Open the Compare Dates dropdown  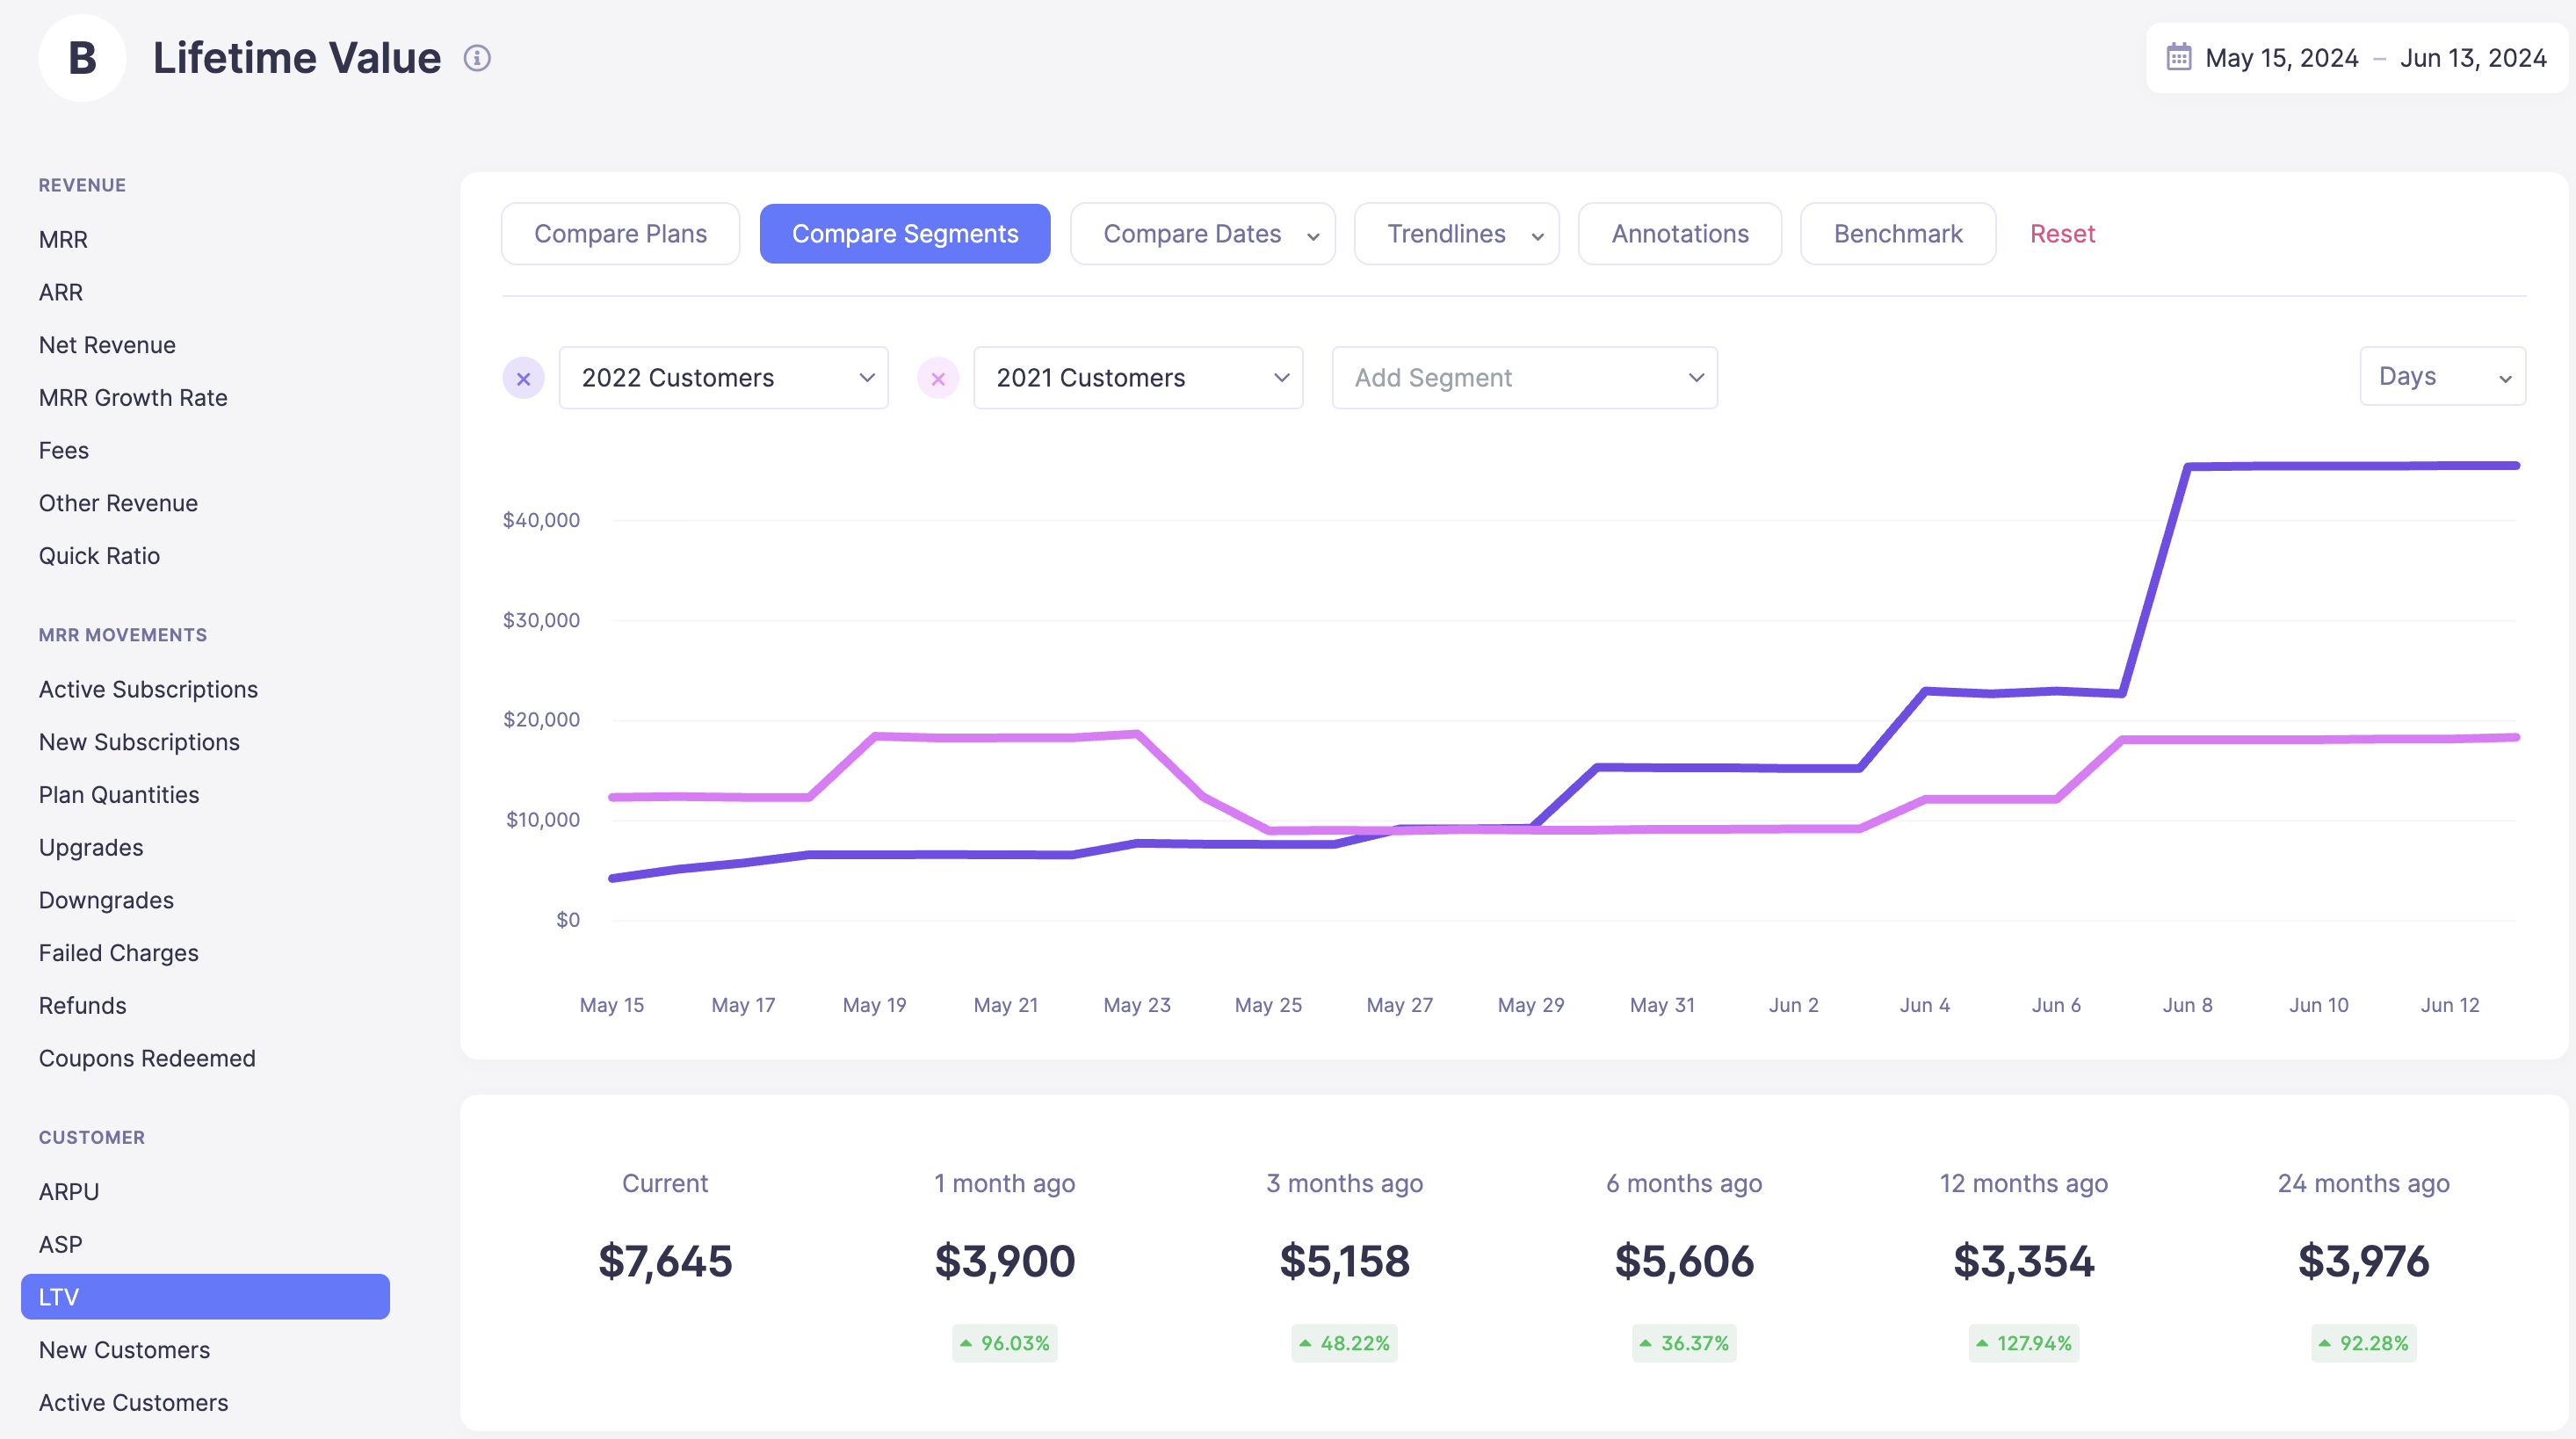click(x=1202, y=233)
